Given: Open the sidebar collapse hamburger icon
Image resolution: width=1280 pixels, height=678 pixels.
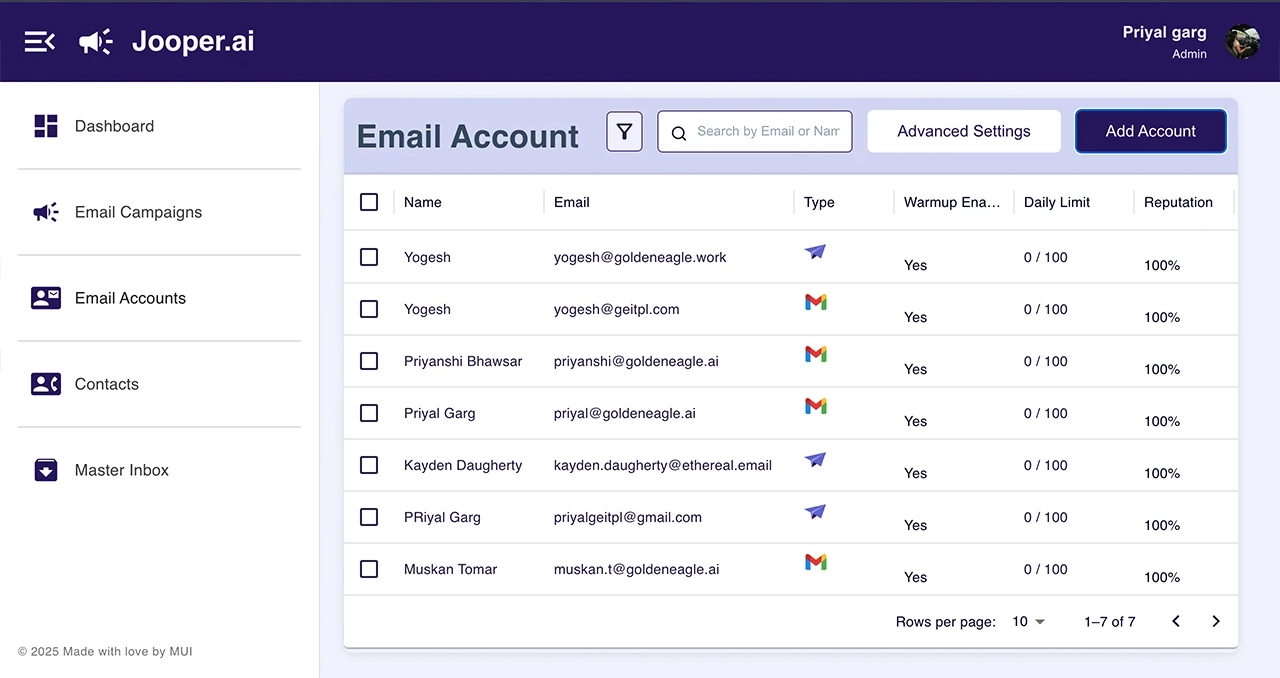Looking at the screenshot, I should [x=38, y=41].
